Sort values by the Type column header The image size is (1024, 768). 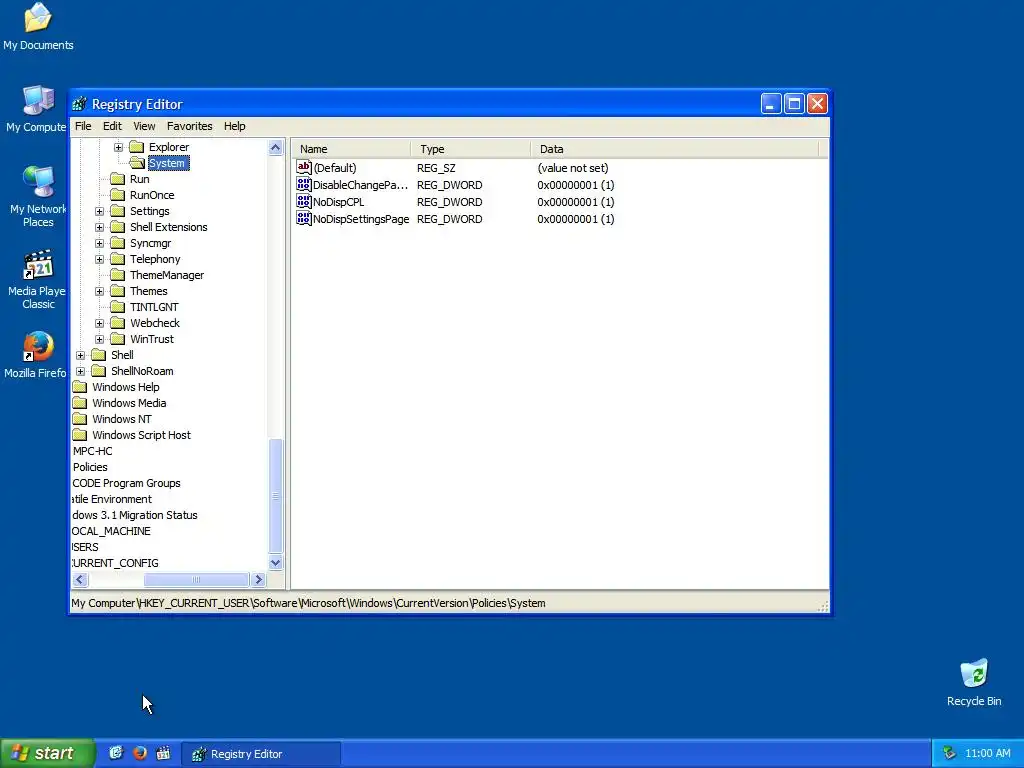coord(470,149)
